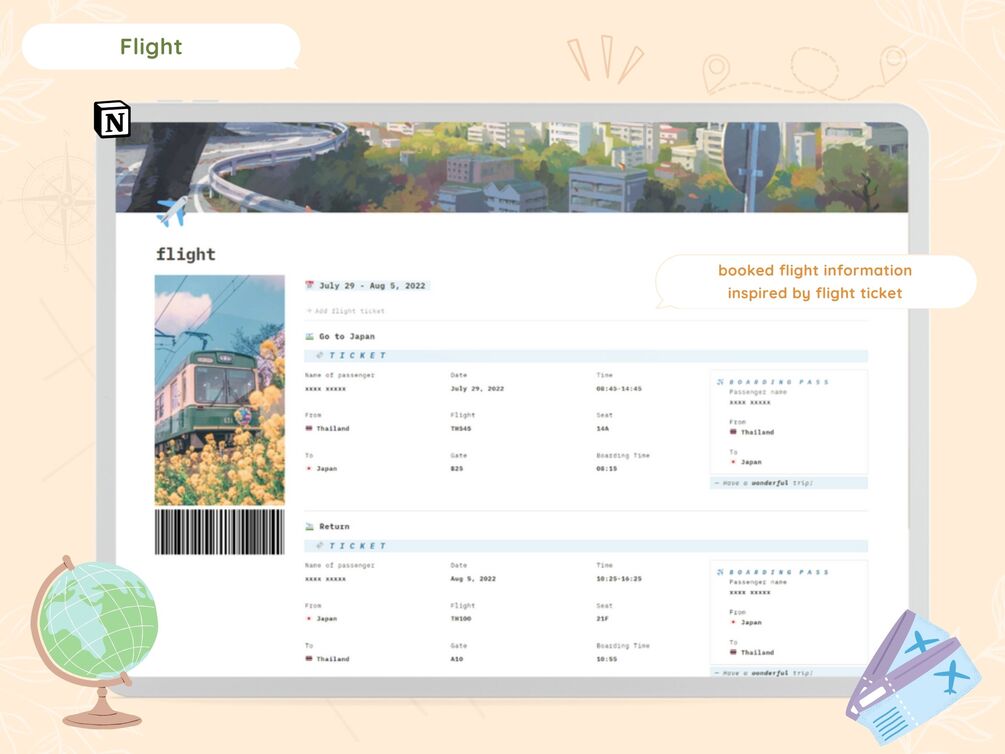Screen dimensions: 1005x754
Task: Click the gate value 'A10'
Action: (456, 658)
